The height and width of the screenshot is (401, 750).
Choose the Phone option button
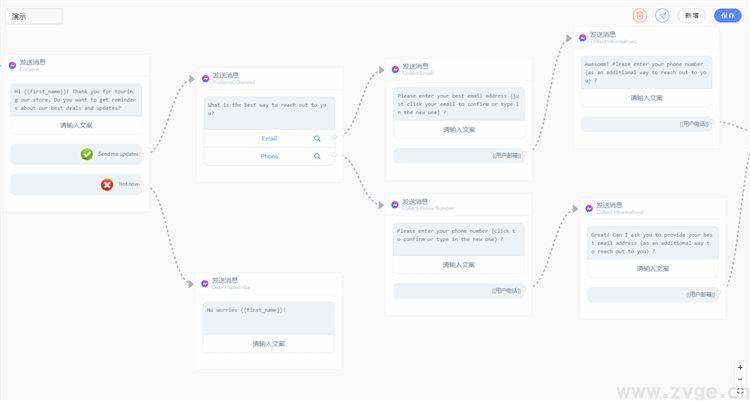269,156
